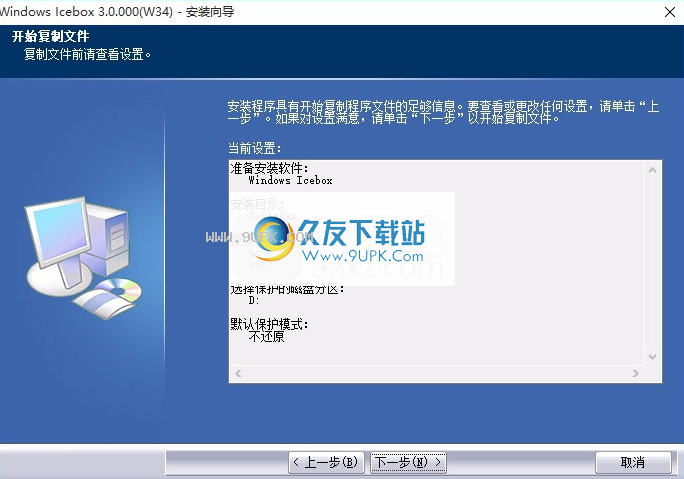This screenshot has width=684, height=479.
Task: Click the 下一步(N) next button
Action: tap(408, 462)
